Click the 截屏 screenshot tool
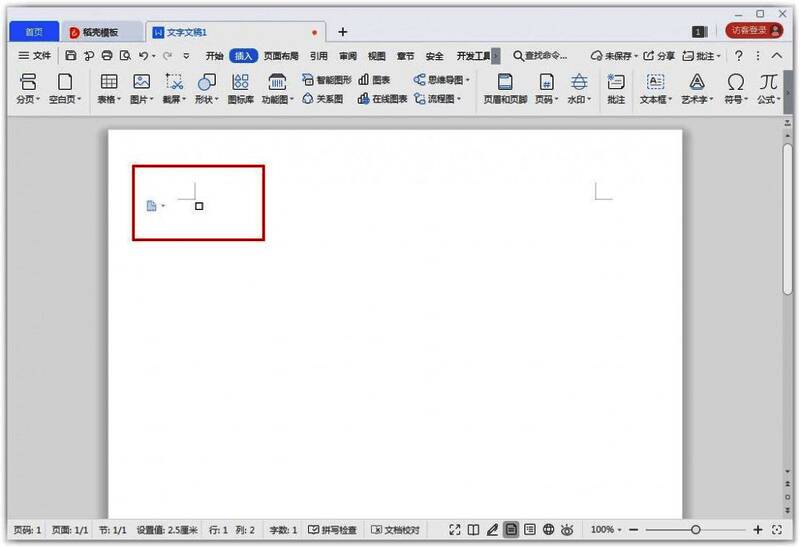800x547 pixels. 173,87
